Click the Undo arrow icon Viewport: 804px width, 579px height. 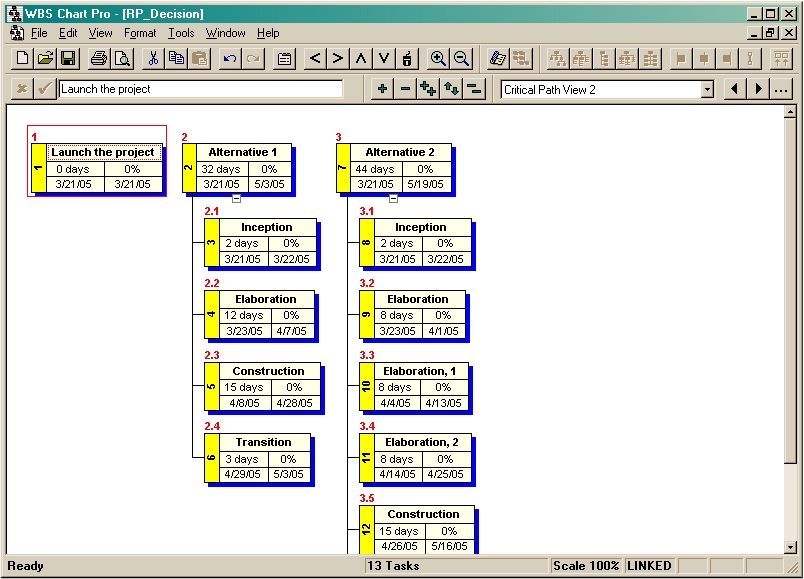(230, 59)
